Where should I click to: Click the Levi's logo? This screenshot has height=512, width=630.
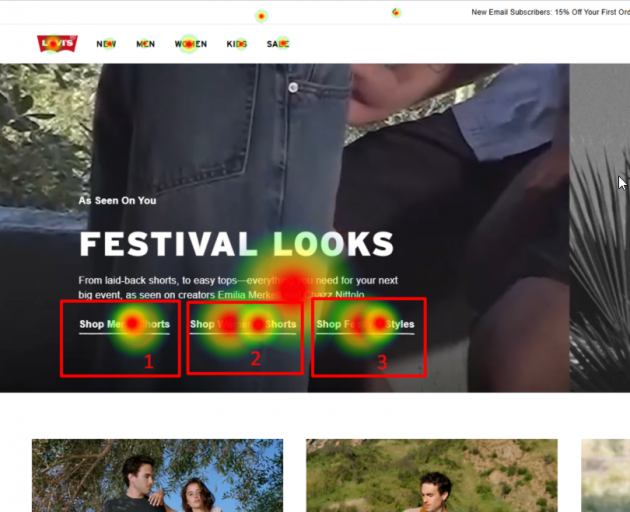(57, 43)
